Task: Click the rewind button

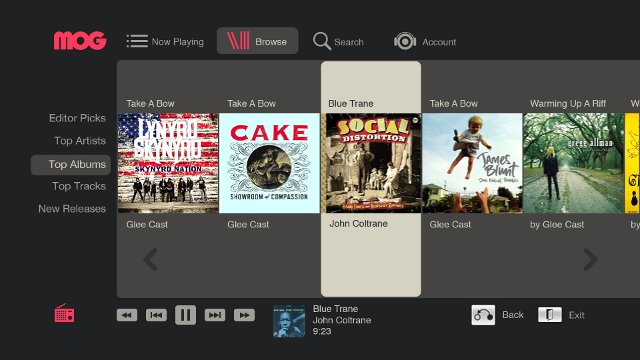Action: point(127,315)
